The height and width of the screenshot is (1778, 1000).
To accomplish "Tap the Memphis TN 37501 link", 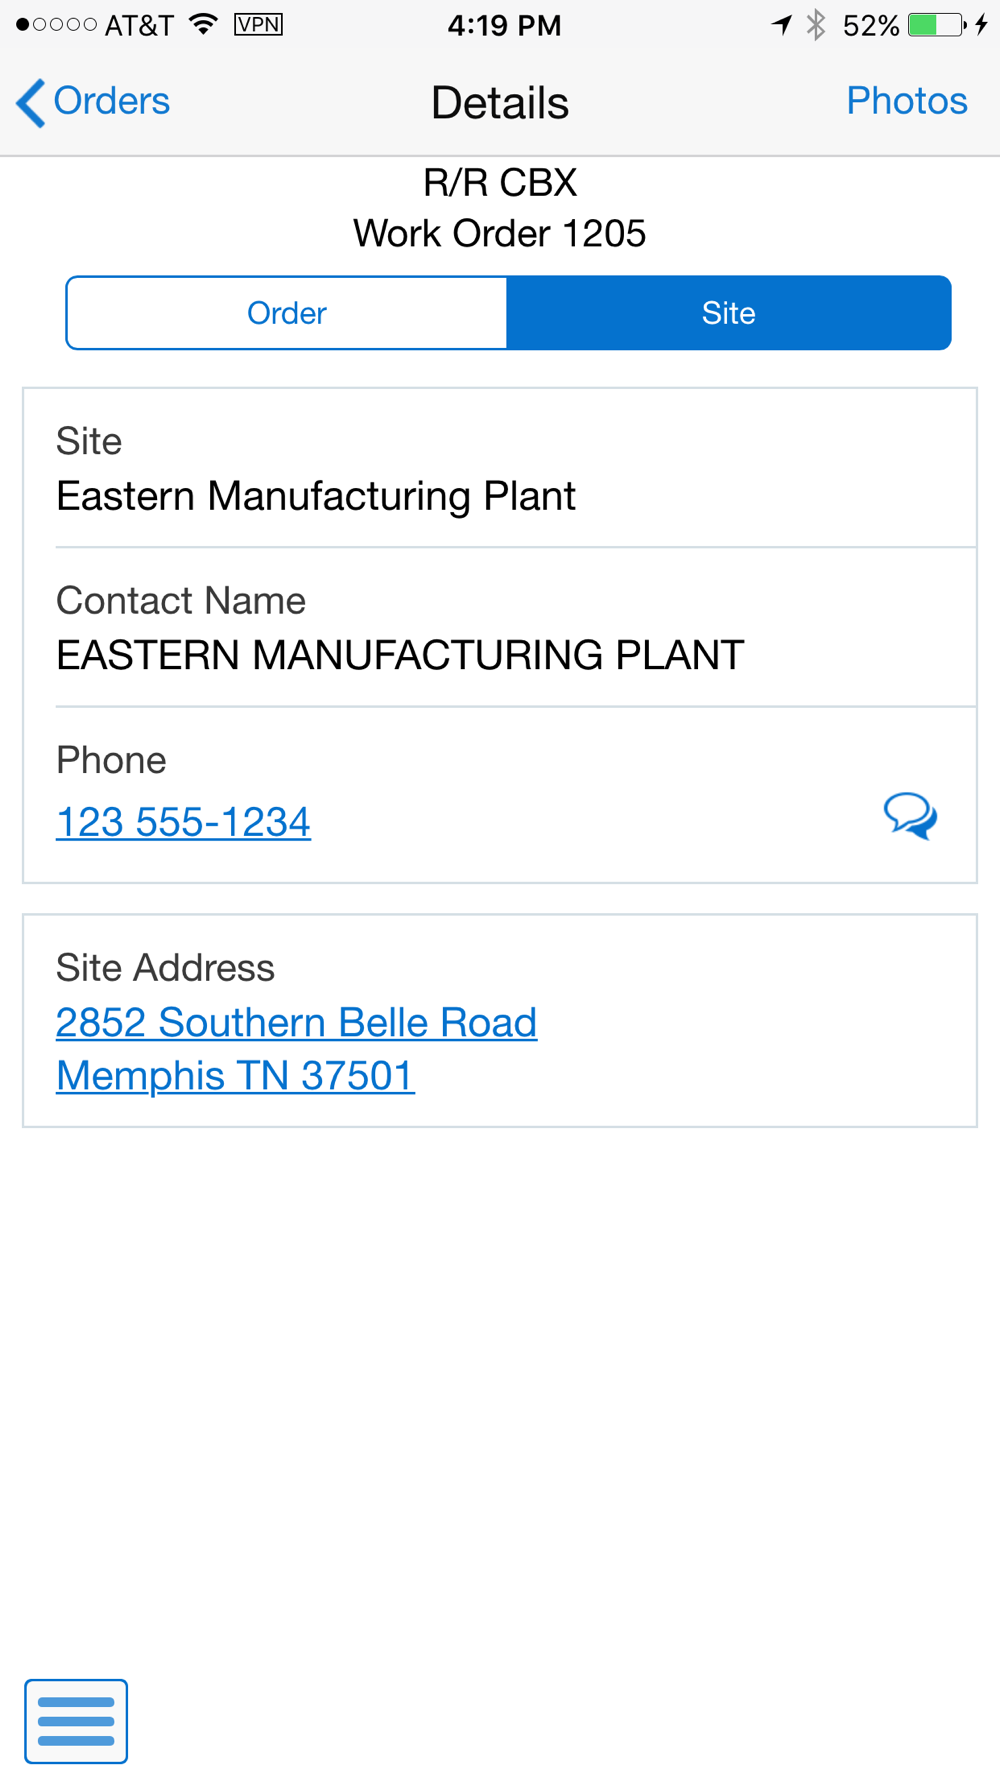I will click(235, 1076).
